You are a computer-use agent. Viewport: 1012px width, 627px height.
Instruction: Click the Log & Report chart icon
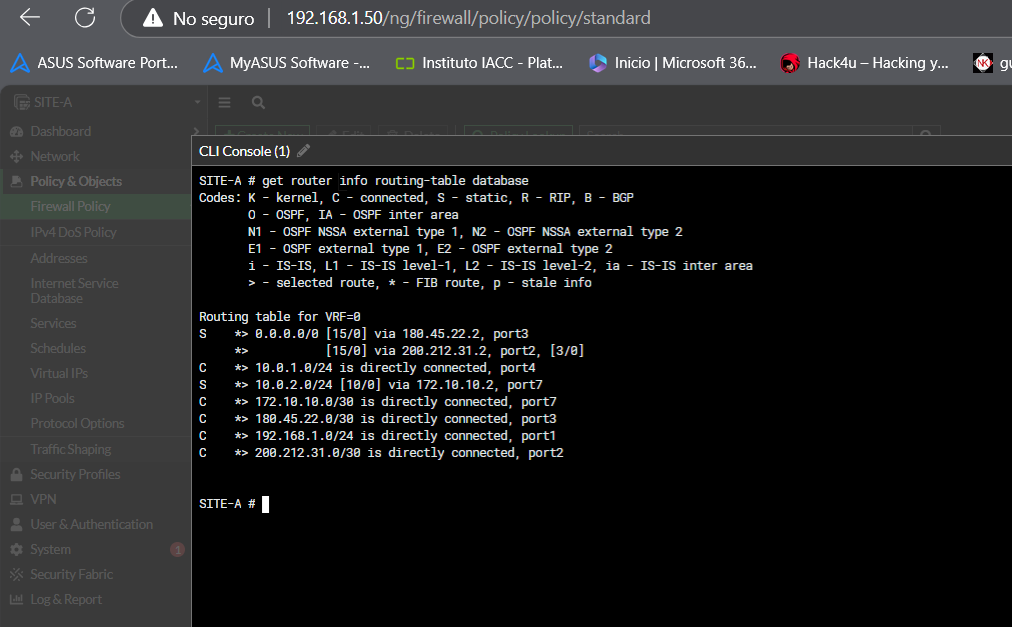pos(16,600)
